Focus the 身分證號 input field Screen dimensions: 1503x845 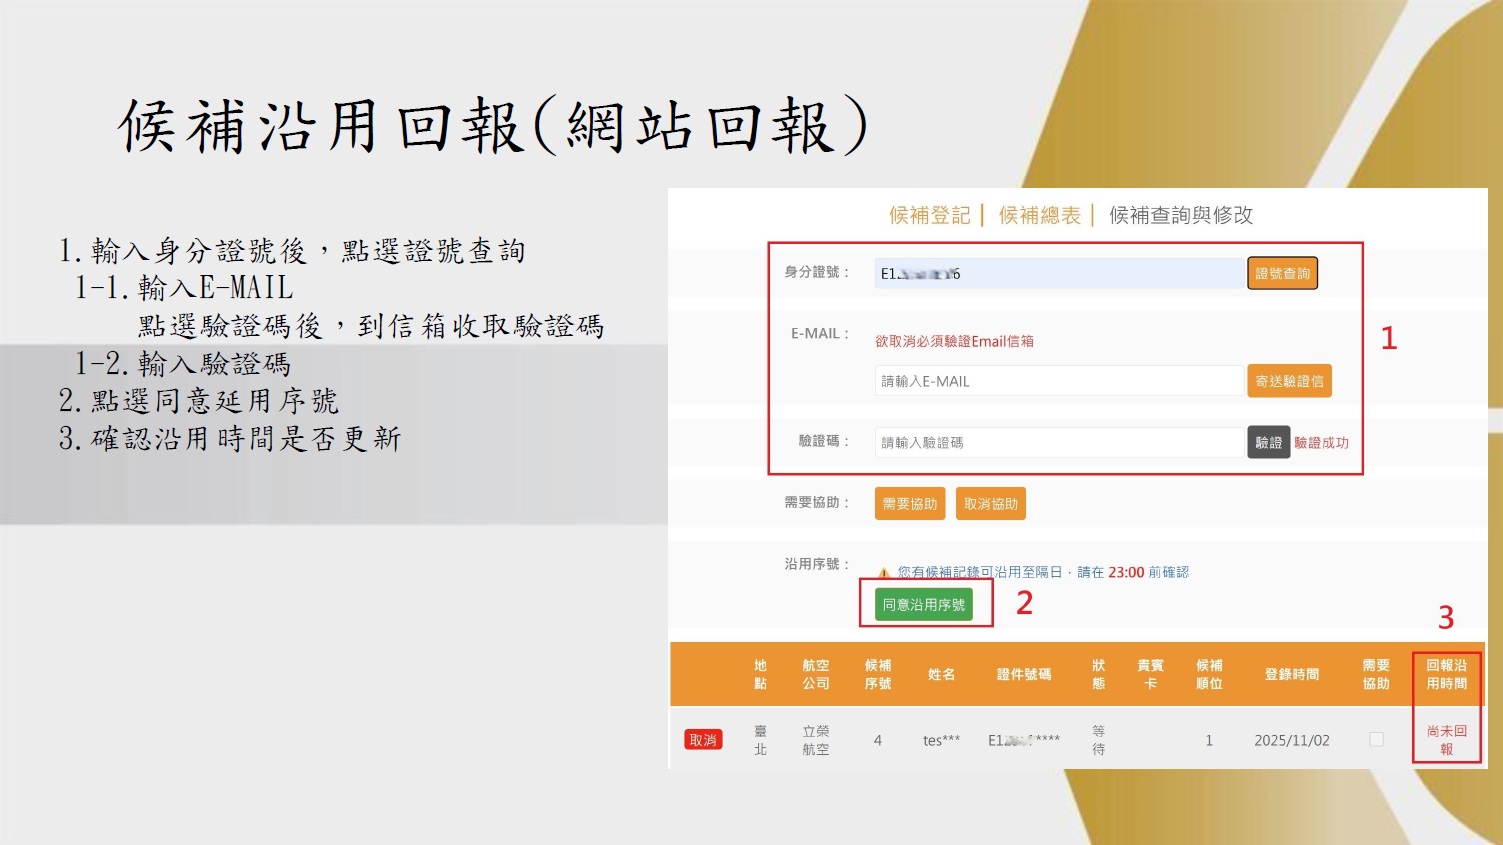click(1058, 274)
